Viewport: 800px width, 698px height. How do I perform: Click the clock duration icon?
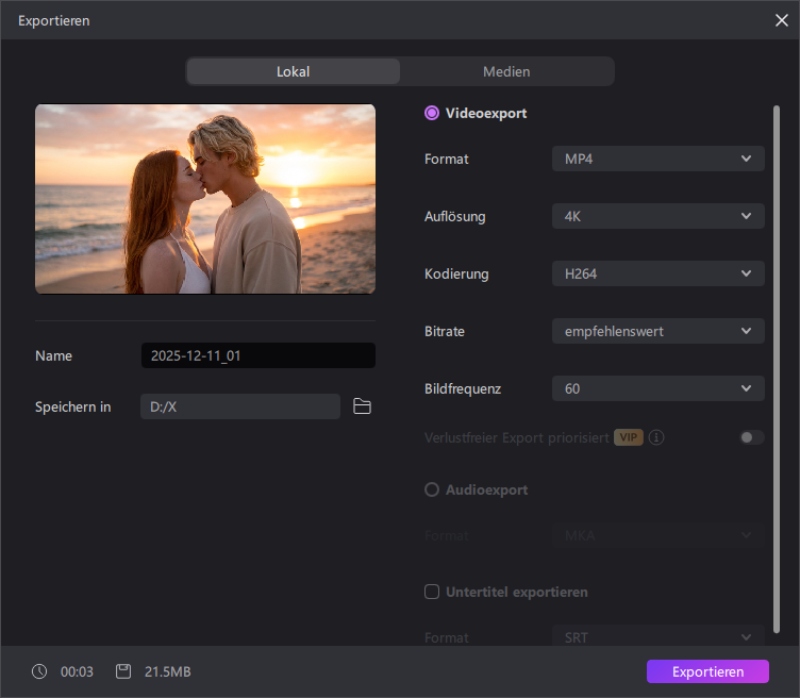pos(39,671)
